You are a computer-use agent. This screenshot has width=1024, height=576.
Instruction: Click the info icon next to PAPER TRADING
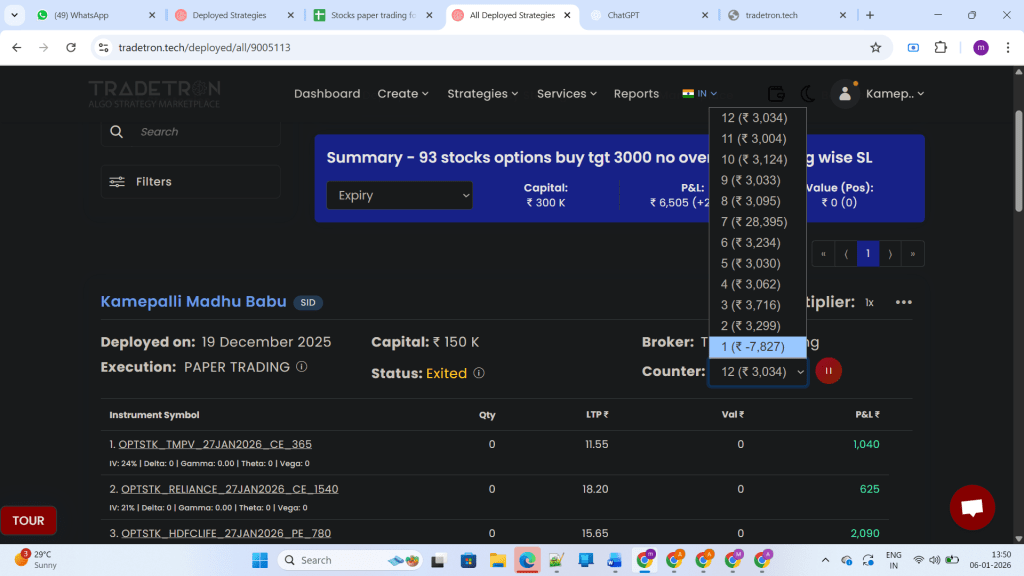[301, 367]
